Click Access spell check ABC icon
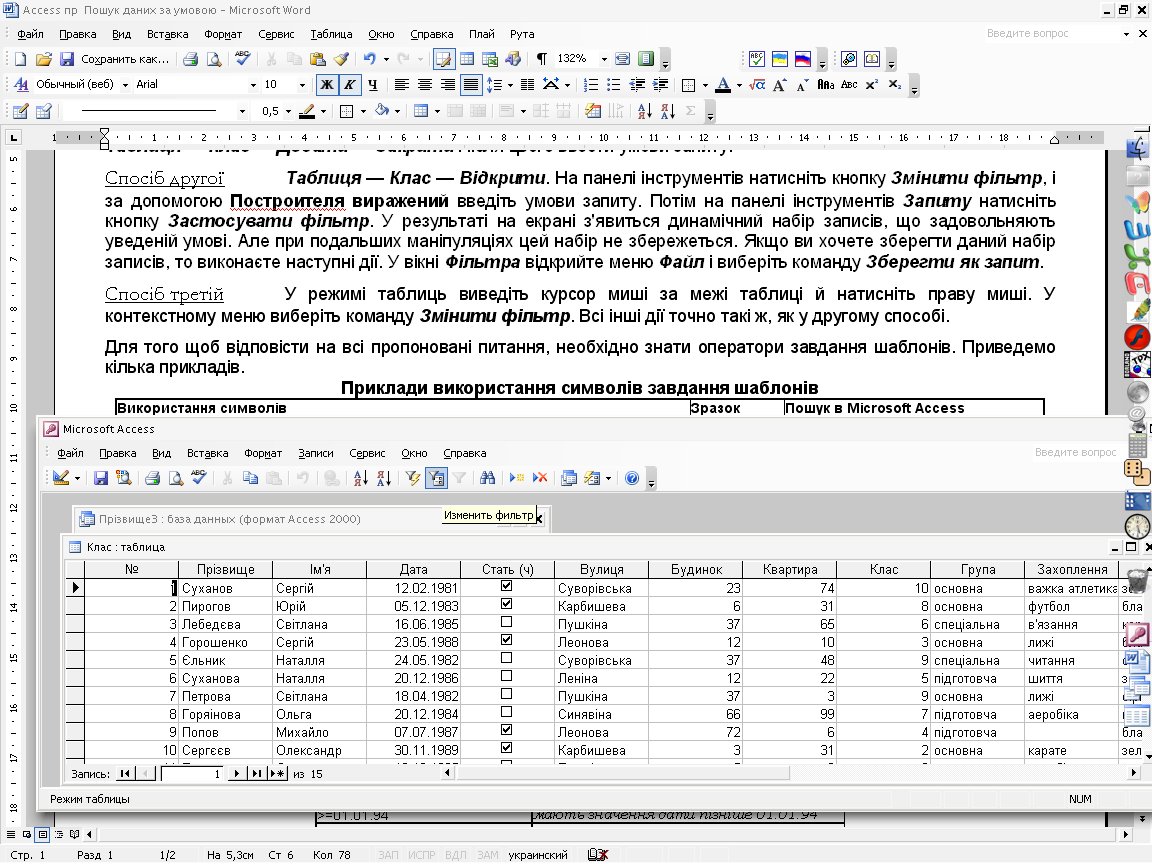 click(199, 478)
